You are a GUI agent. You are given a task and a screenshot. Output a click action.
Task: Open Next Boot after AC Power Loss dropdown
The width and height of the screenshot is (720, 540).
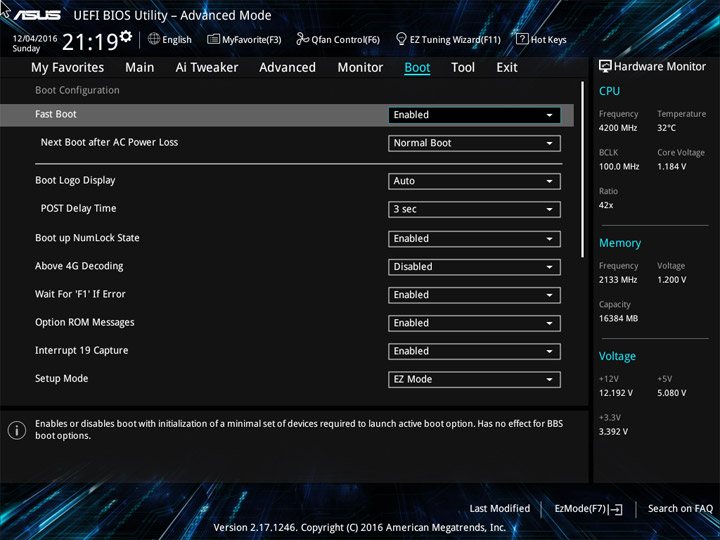[x=474, y=143]
